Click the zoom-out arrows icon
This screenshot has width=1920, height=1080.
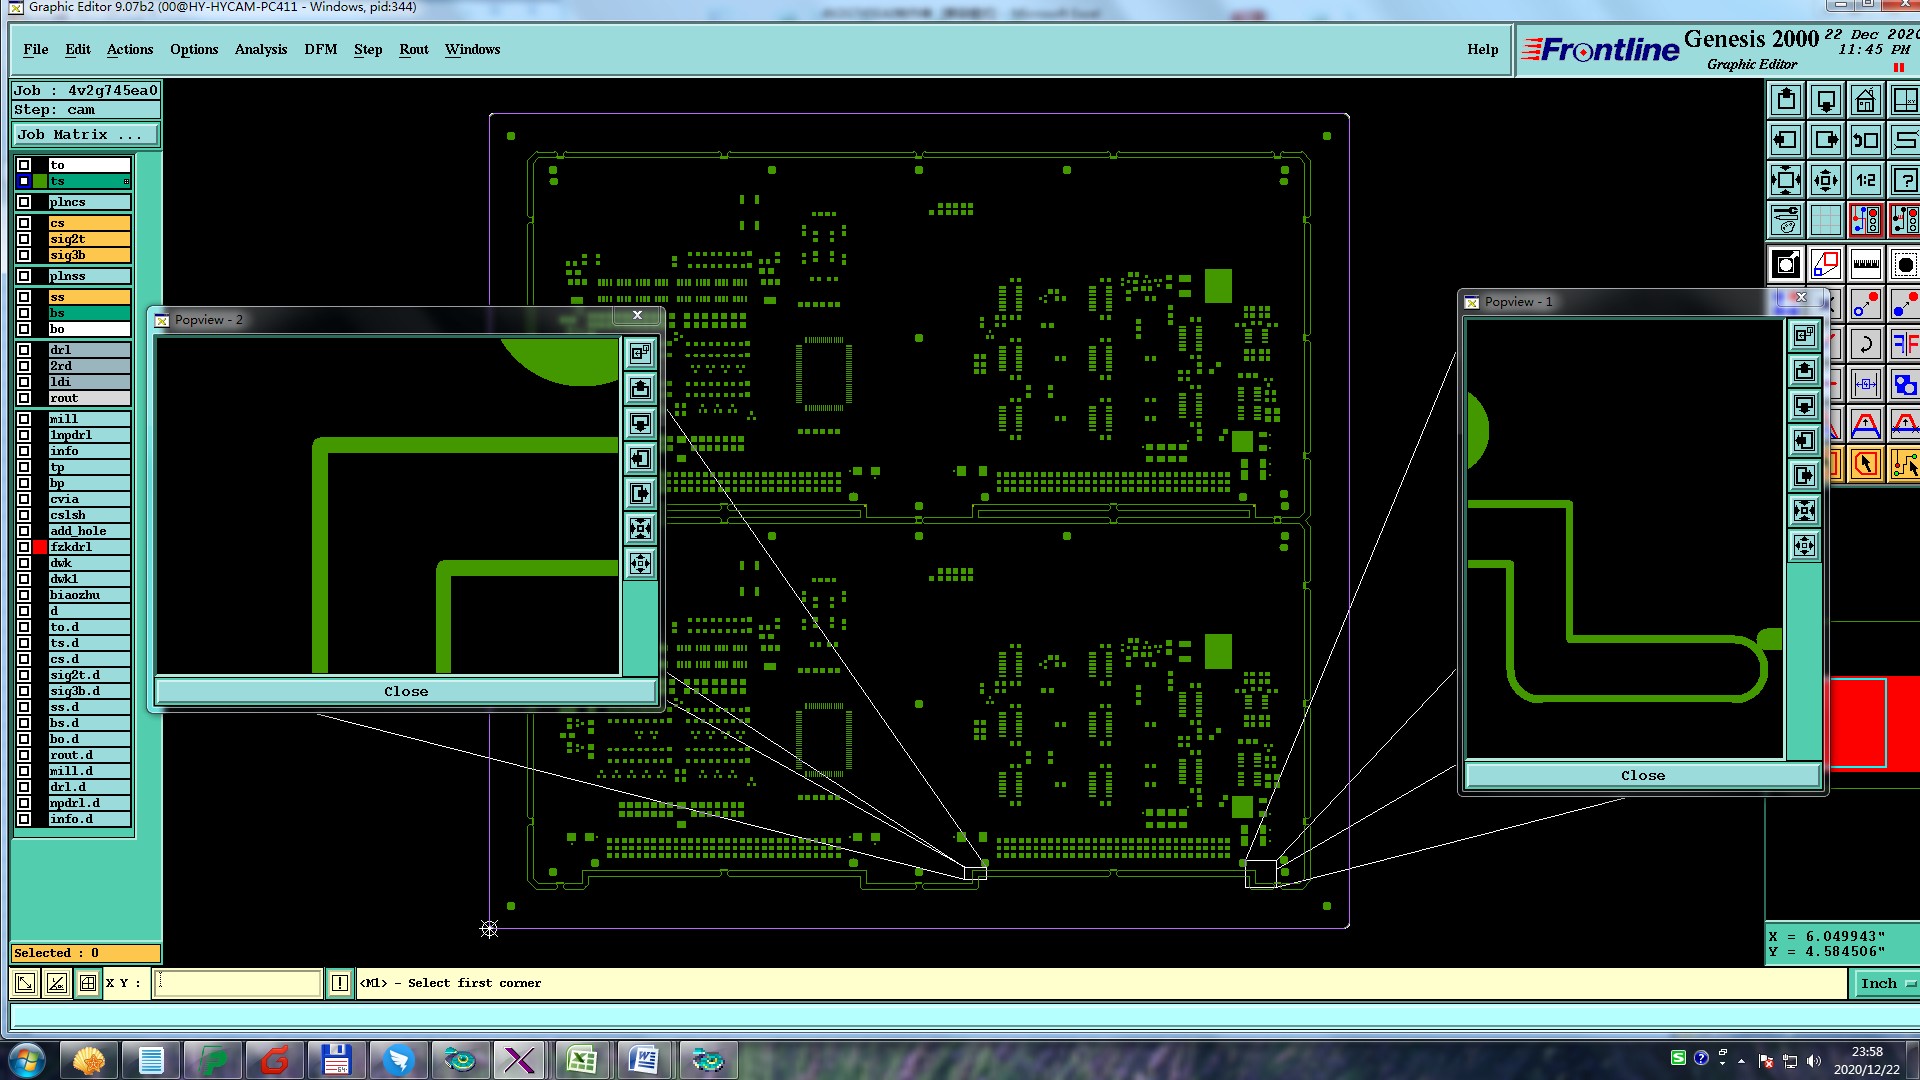(1825, 180)
